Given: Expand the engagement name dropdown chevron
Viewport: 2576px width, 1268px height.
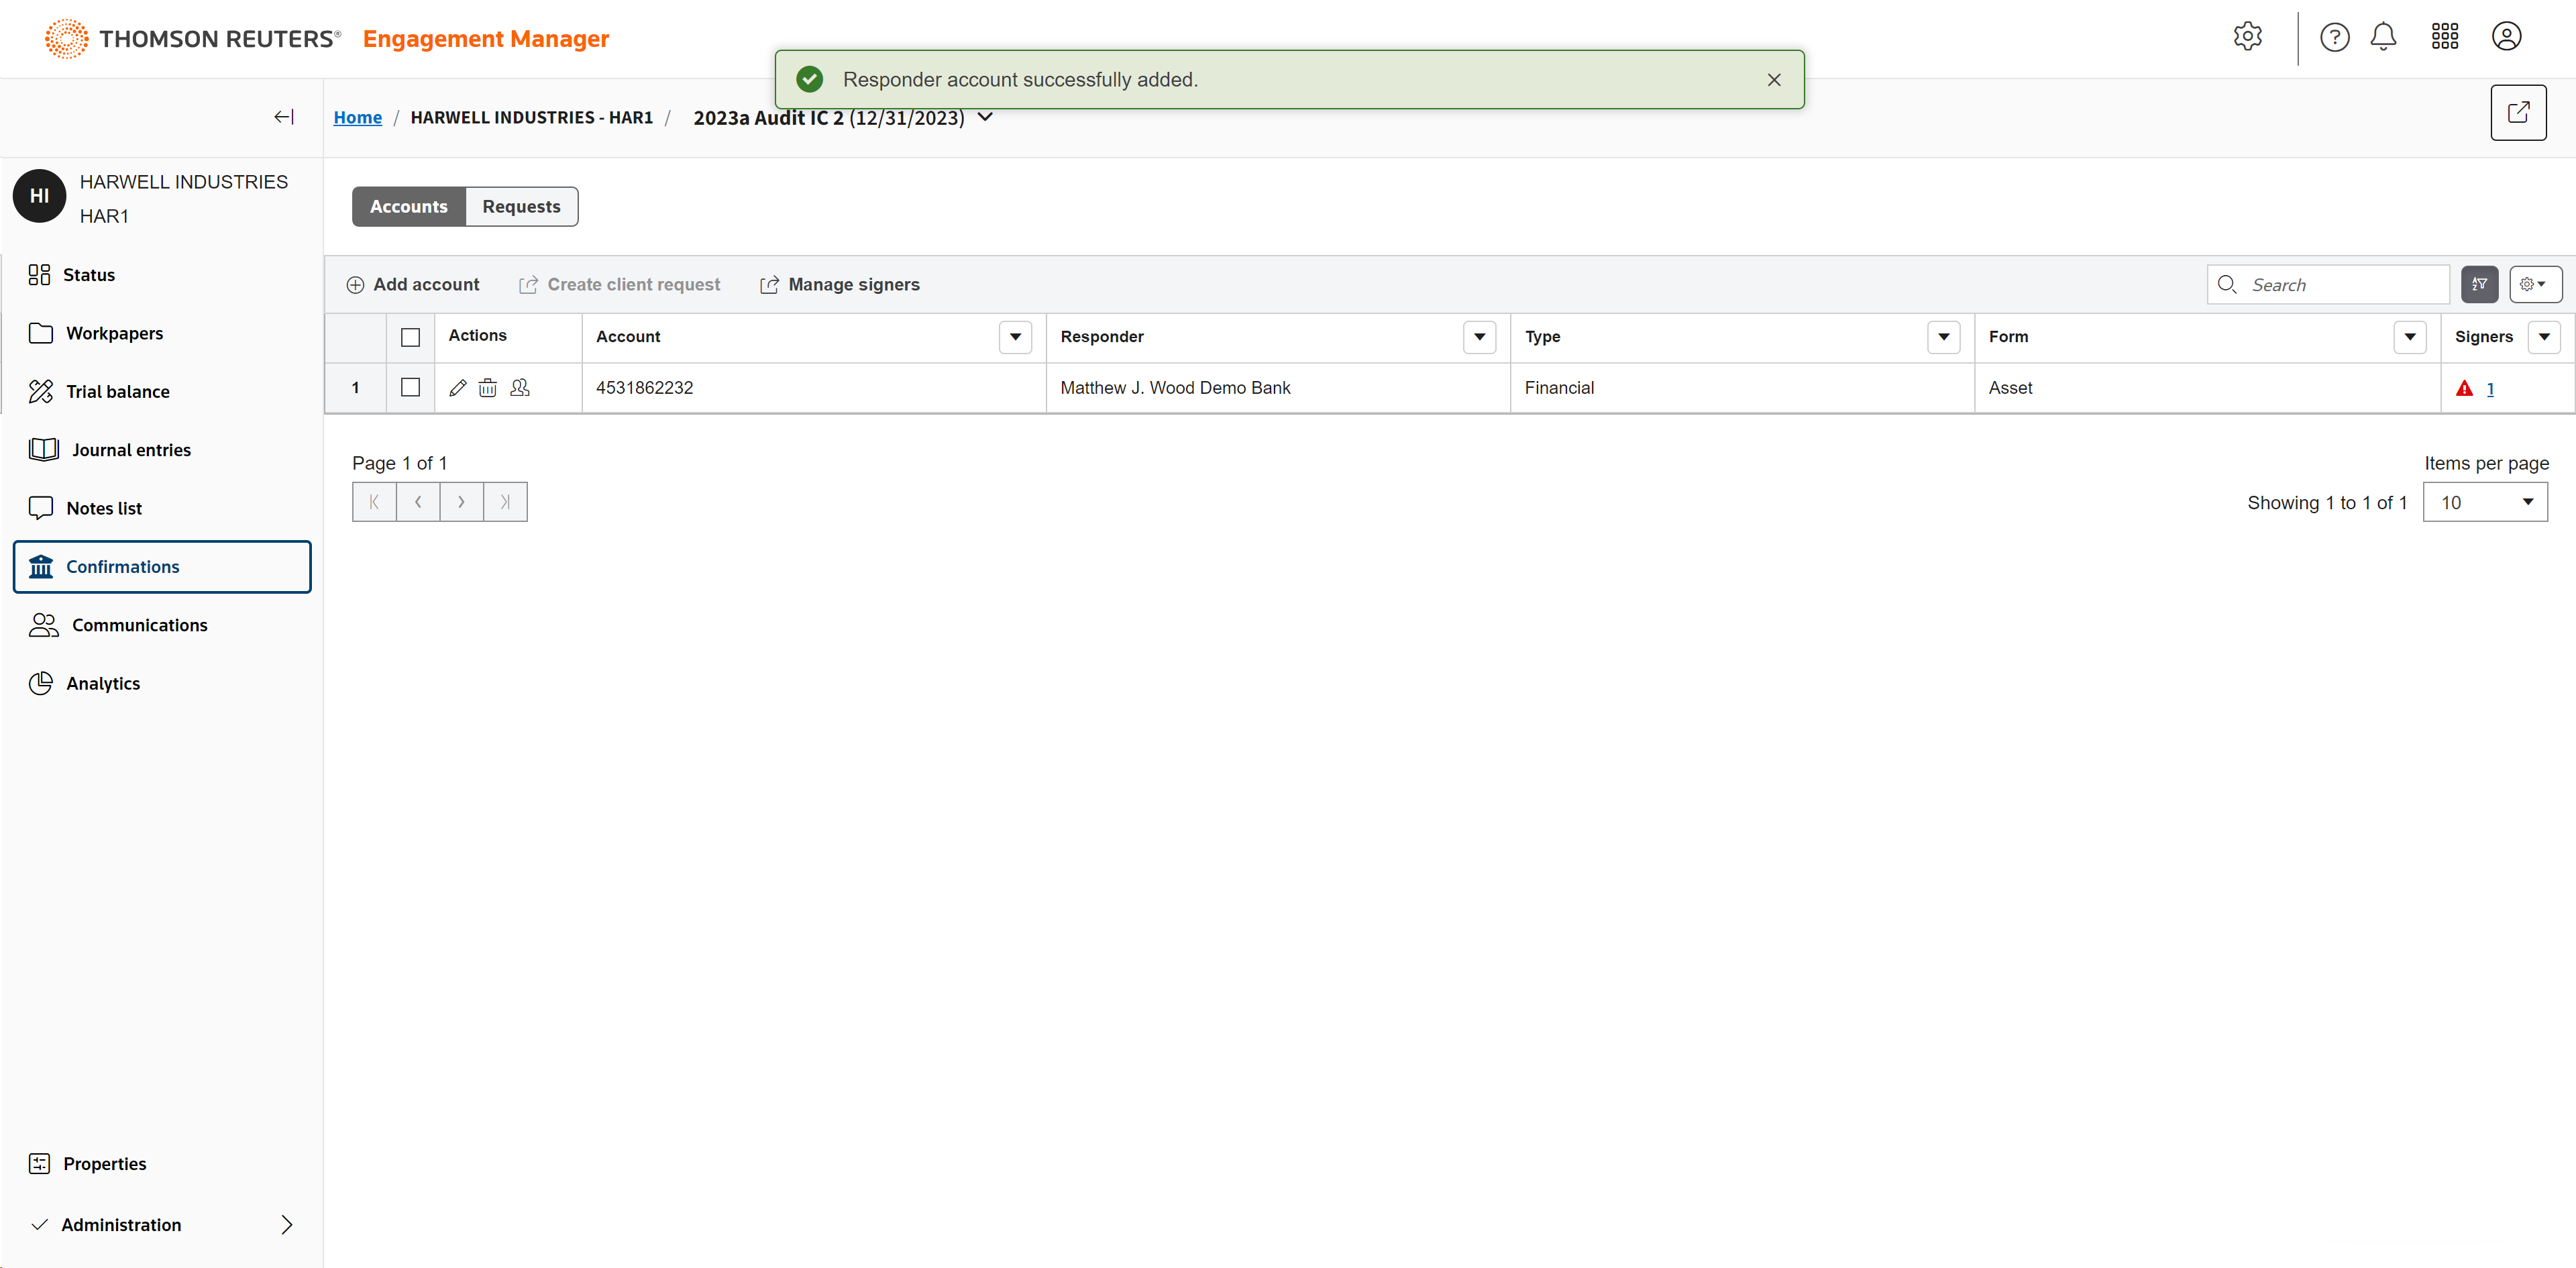Looking at the screenshot, I should [985, 117].
